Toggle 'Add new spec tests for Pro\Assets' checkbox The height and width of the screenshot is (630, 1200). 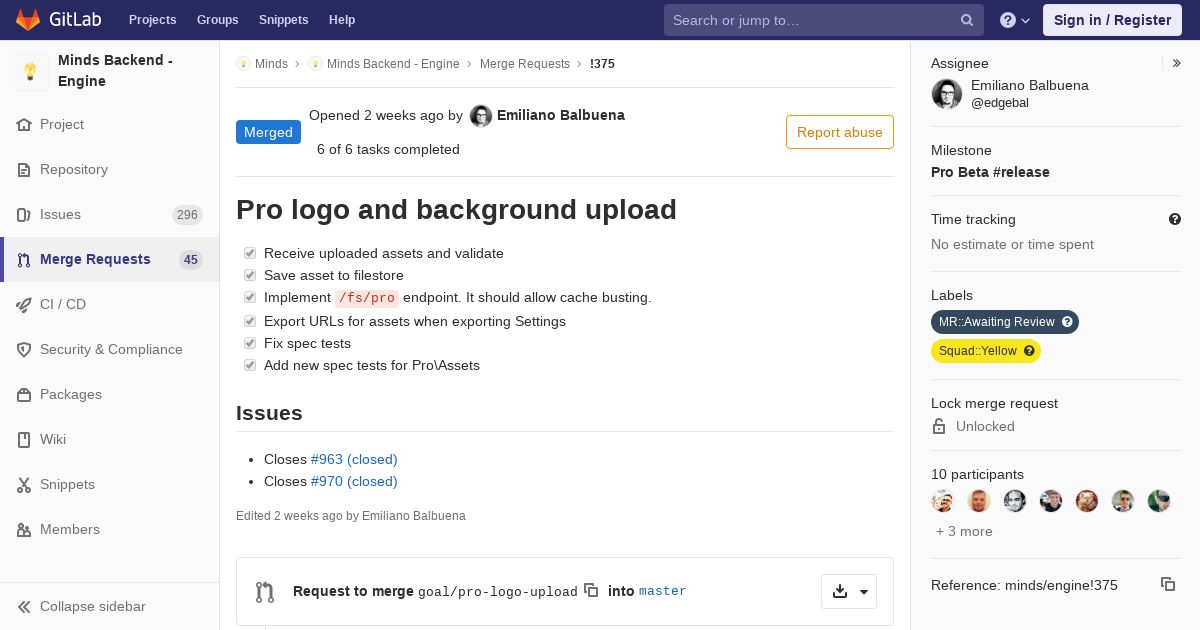tap(250, 365)
